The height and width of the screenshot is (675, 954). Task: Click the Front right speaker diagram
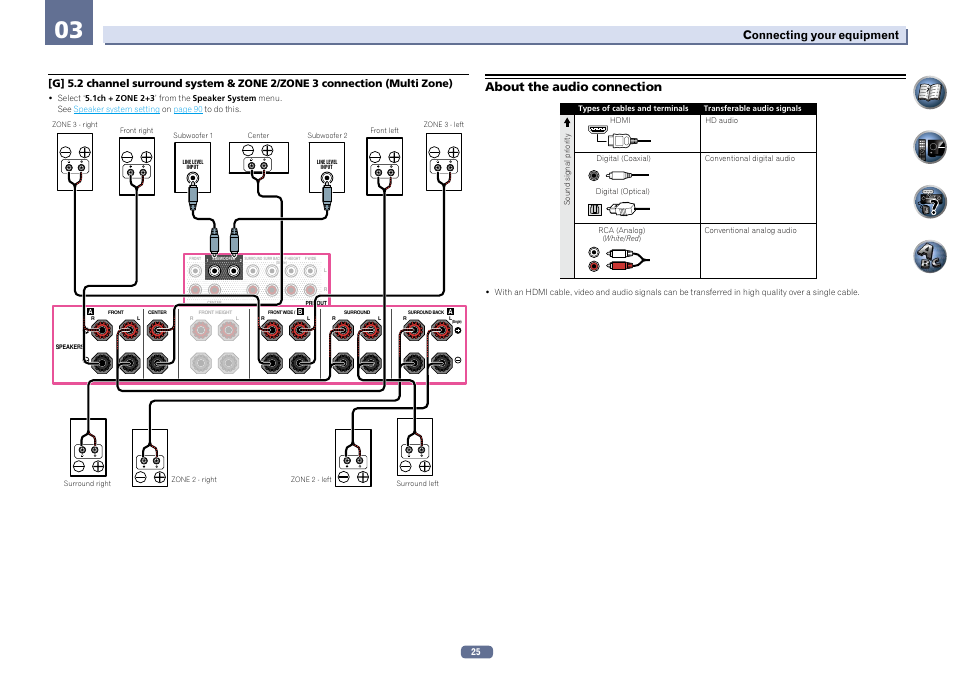click(137, 166)
